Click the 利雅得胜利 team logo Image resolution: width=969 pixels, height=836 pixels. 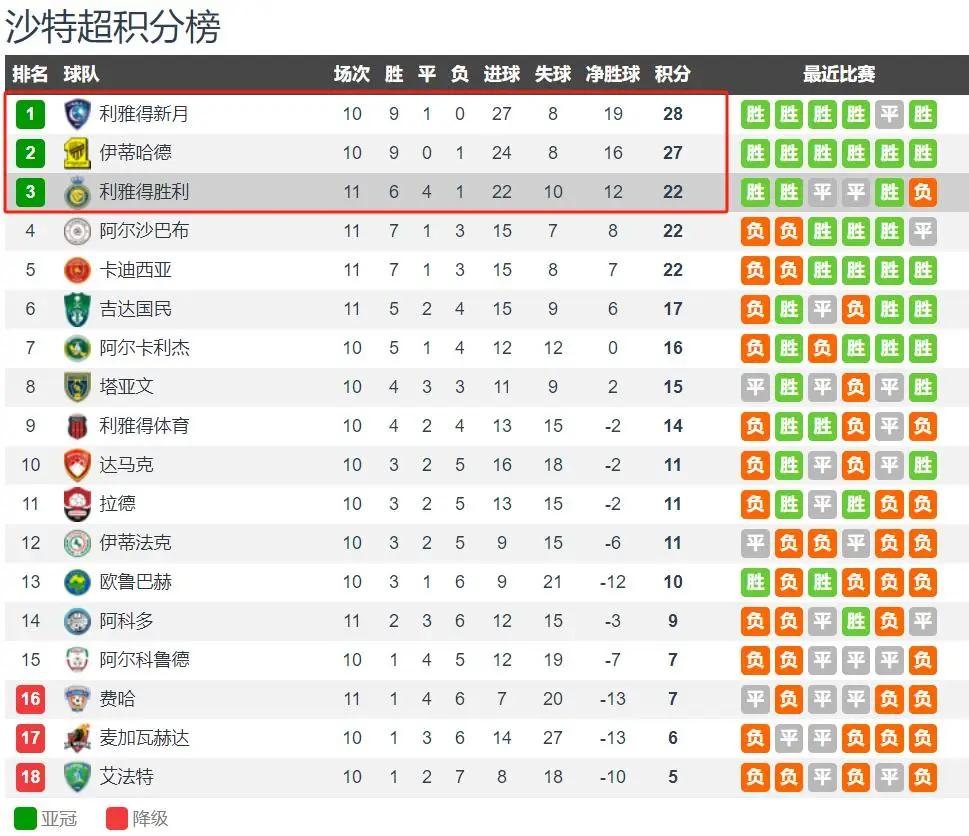pyautogui.click(x=77, y=192)
